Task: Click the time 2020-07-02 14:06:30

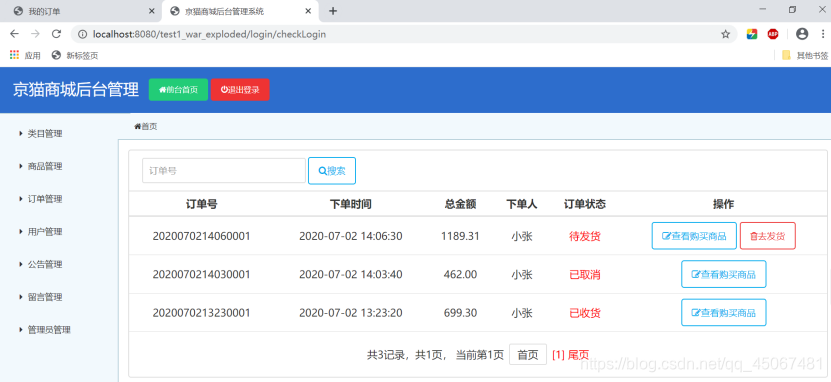Action: tap(351, 236)
